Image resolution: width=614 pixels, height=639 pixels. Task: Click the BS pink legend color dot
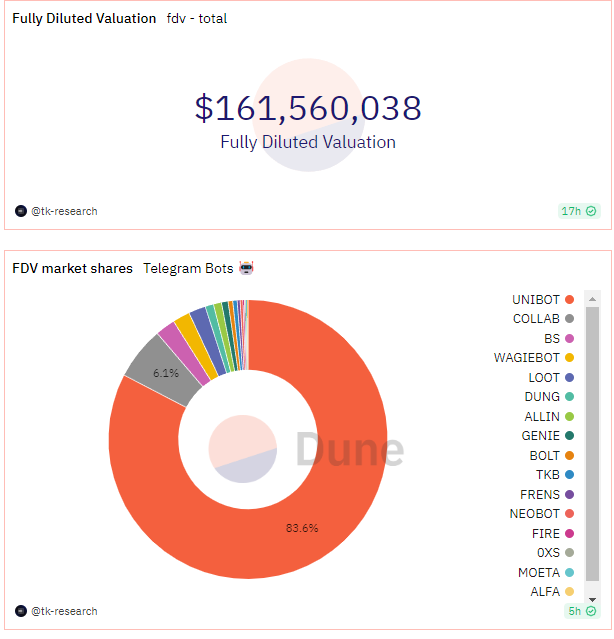point(569,339)
